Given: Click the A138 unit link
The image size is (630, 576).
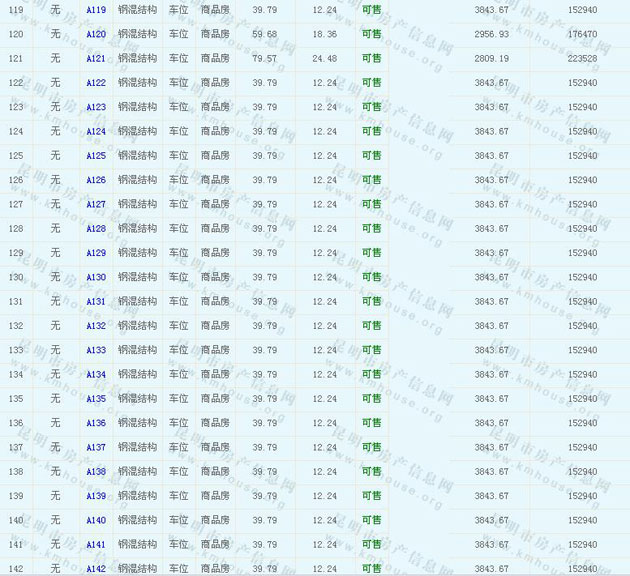Looking at the screenshot, I should [96, 472].
